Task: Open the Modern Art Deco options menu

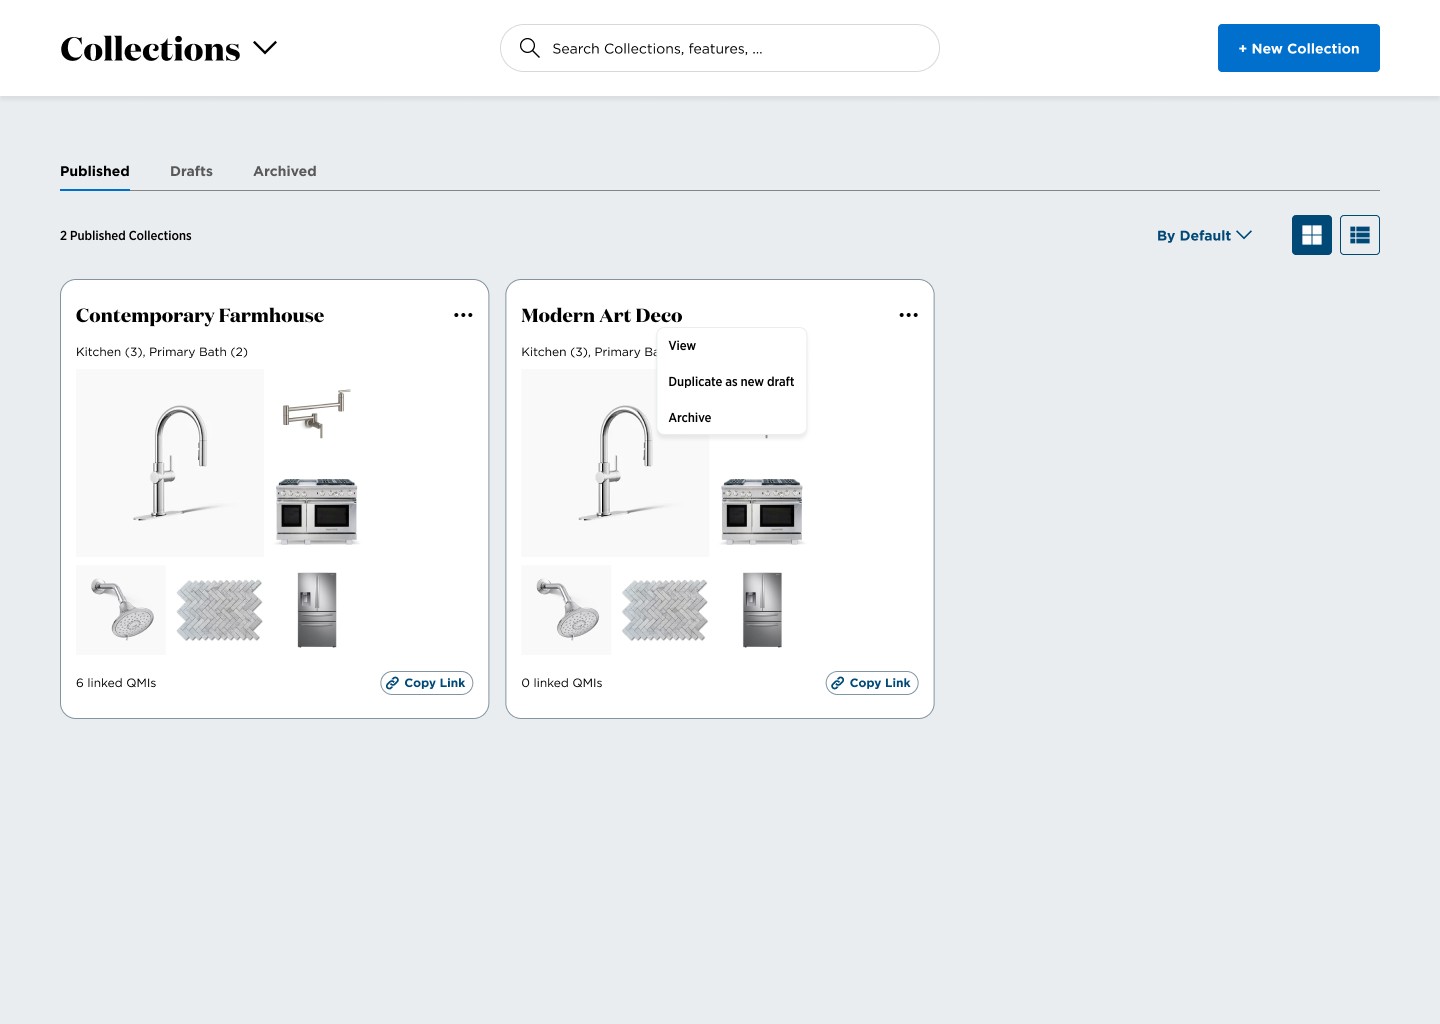Action: pyautogui.click(x=908, y=315)
